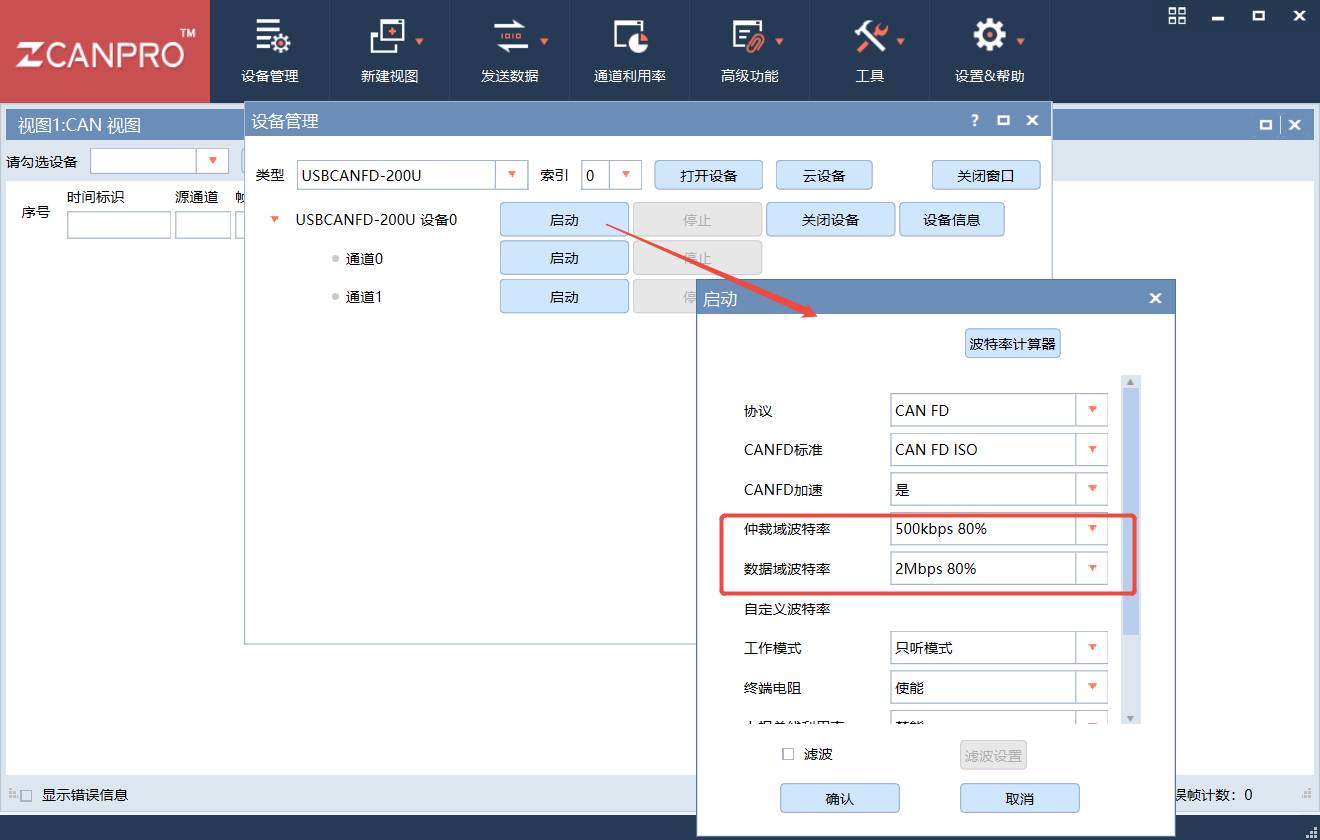This screenshot has width=1320, height=840.
Task: Open the 数据域波特率 dropdown
Action: [1092, 568]
